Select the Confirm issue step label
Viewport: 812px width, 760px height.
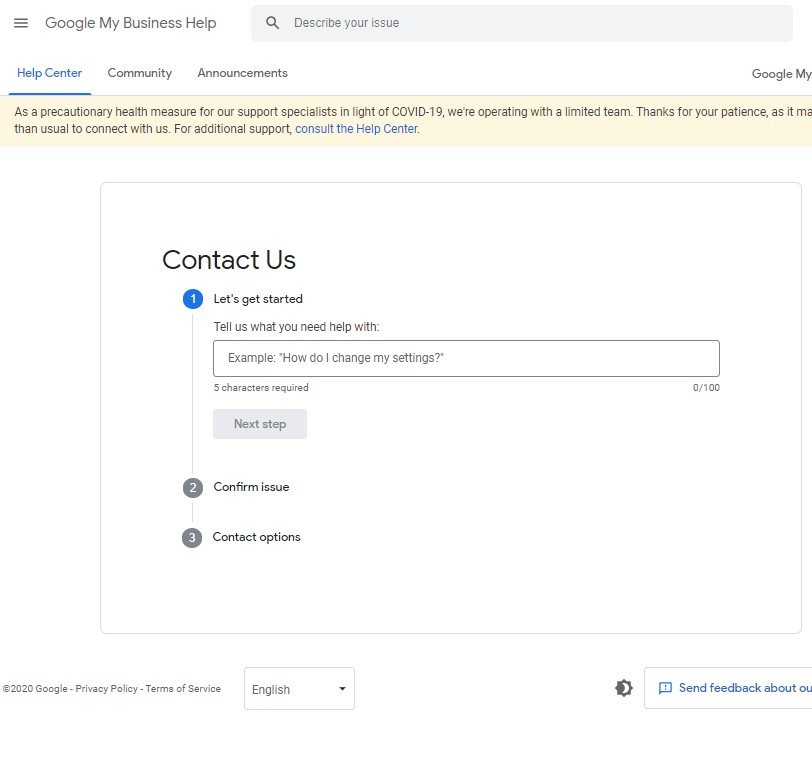click(x=251, y=487)
